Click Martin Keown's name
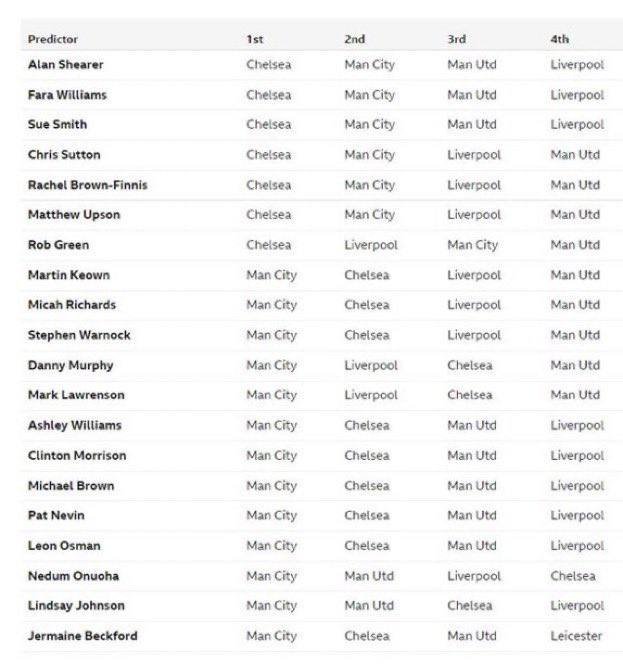Screen dimensions: 623x664 coord(69,275)
